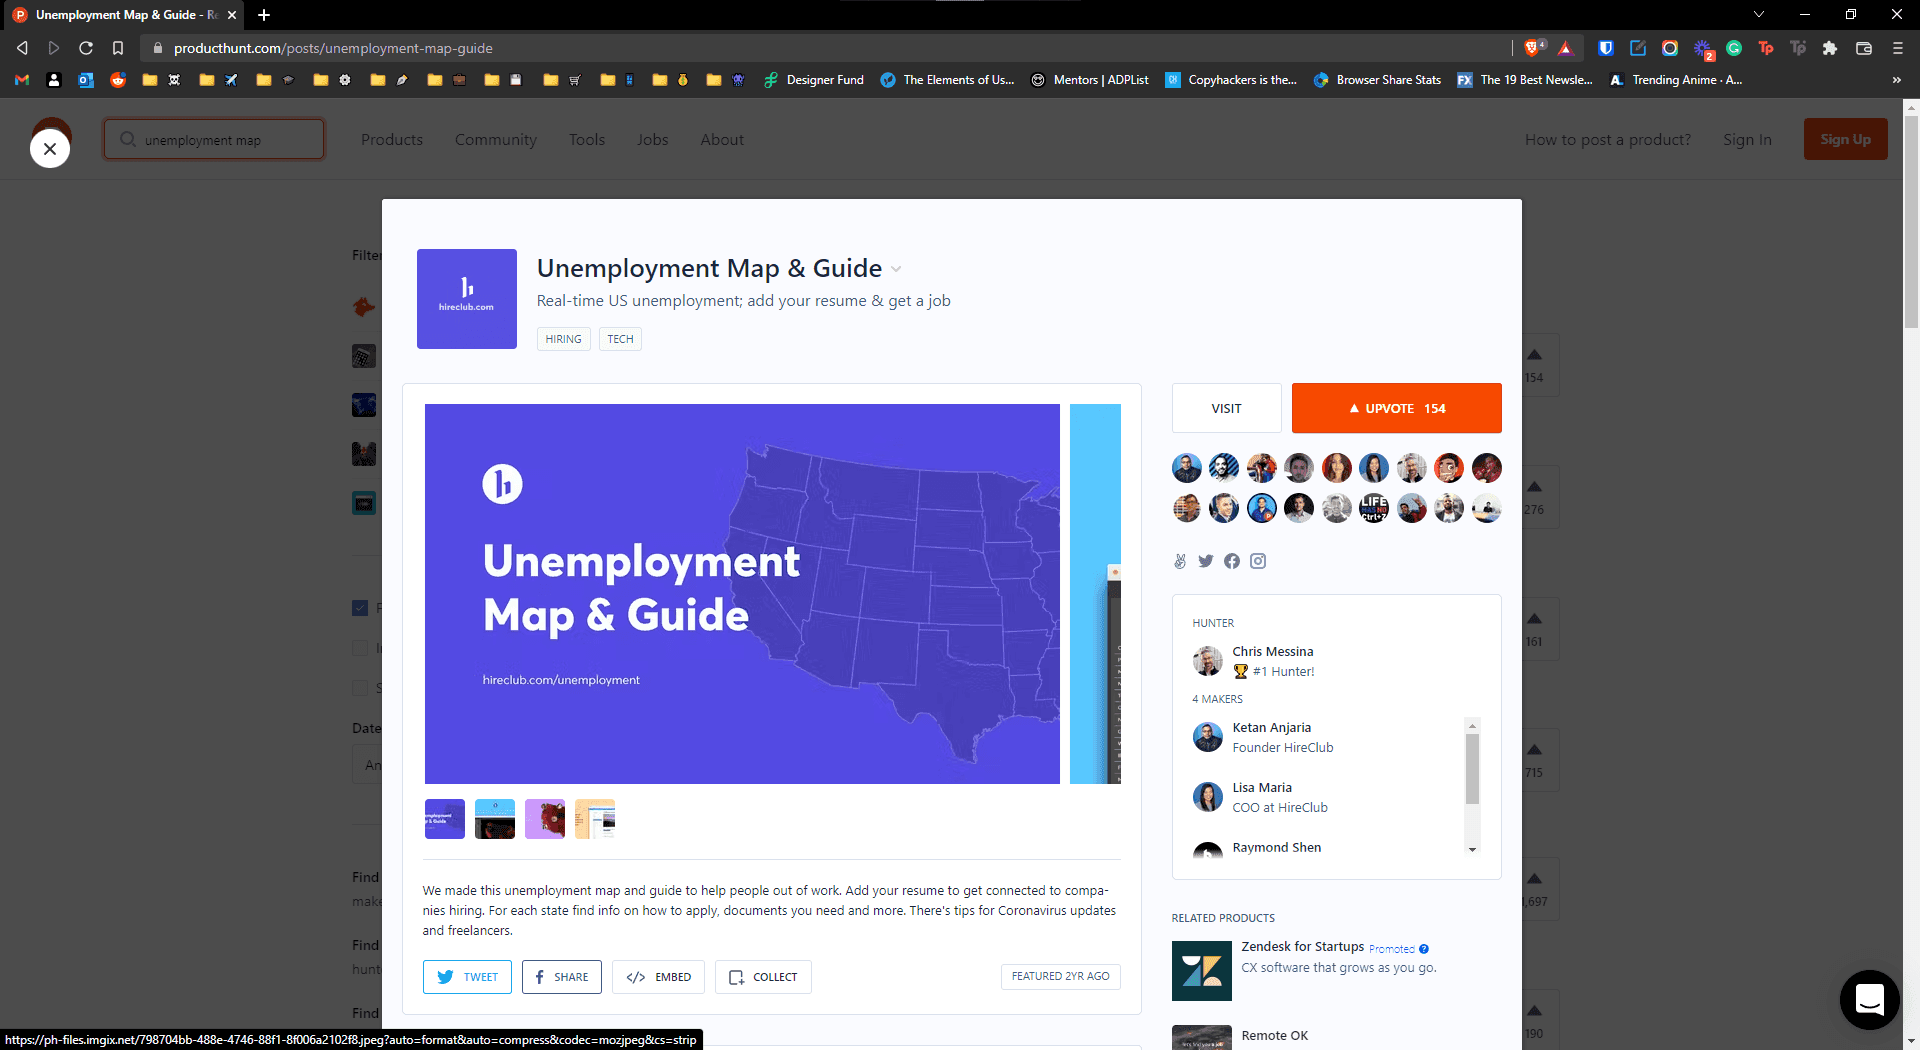1920x1050 pixels.
Task: Open the Tools nav item
Action: [587, 140]
